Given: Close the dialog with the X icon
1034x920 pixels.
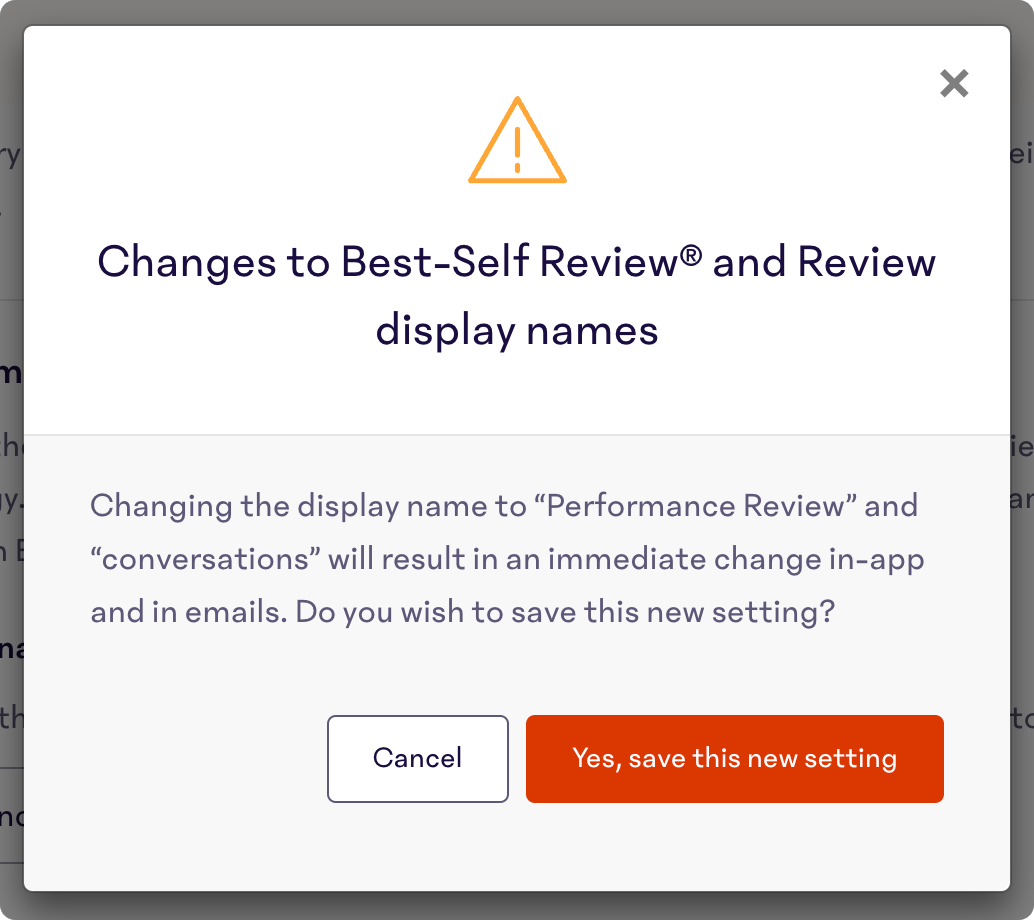Looking at the screenshot, I should pos(954,84).
